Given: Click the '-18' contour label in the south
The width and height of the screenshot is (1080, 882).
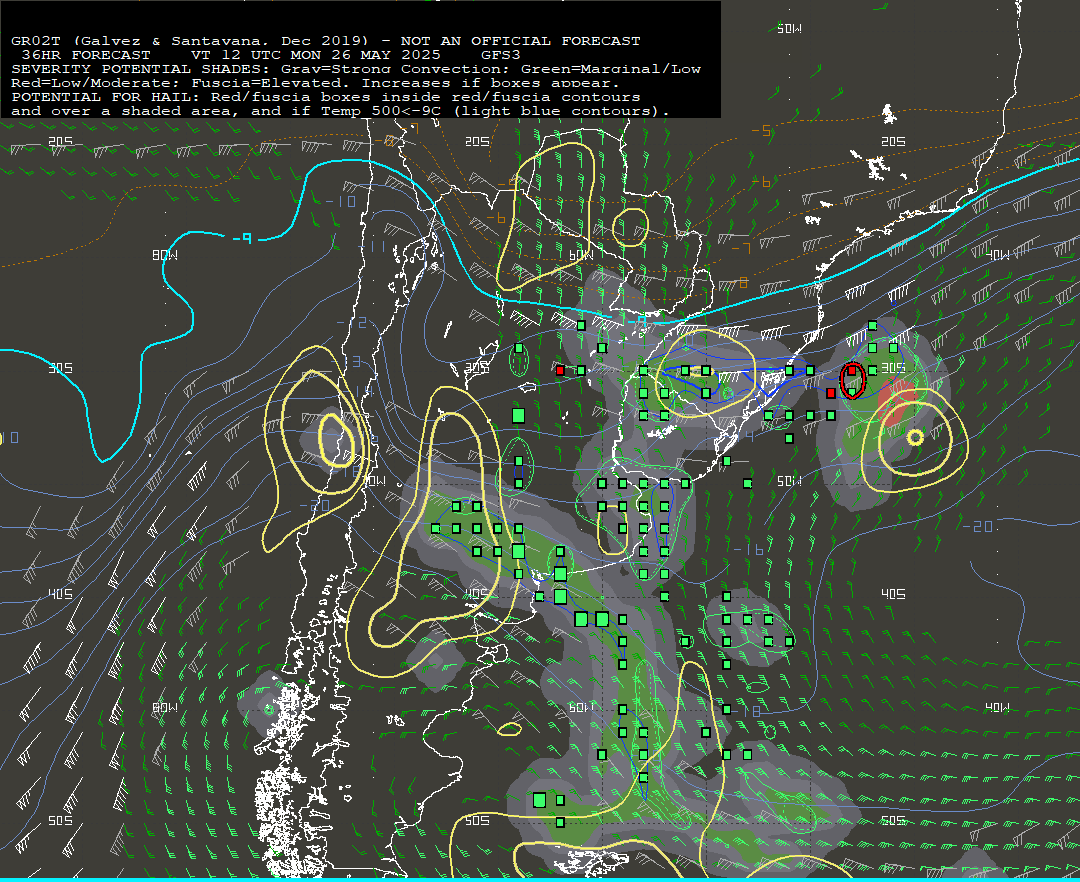Looking at the screenshot, I should point(746,711).
